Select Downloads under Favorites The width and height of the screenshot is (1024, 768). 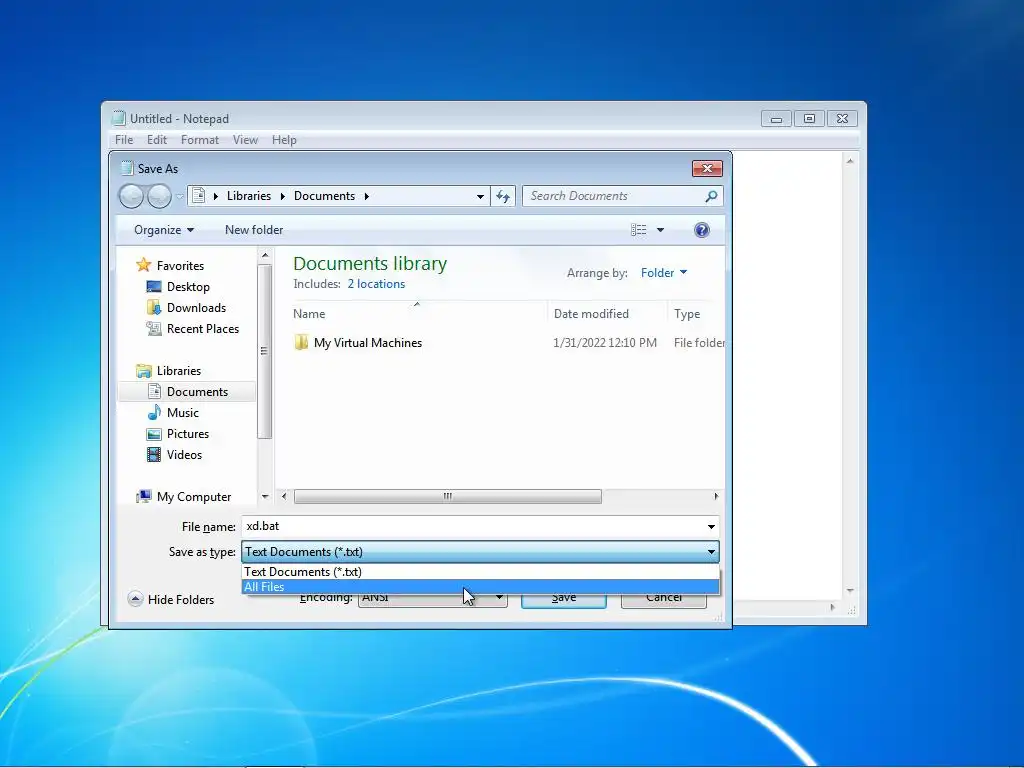click(x=197, y=308)
